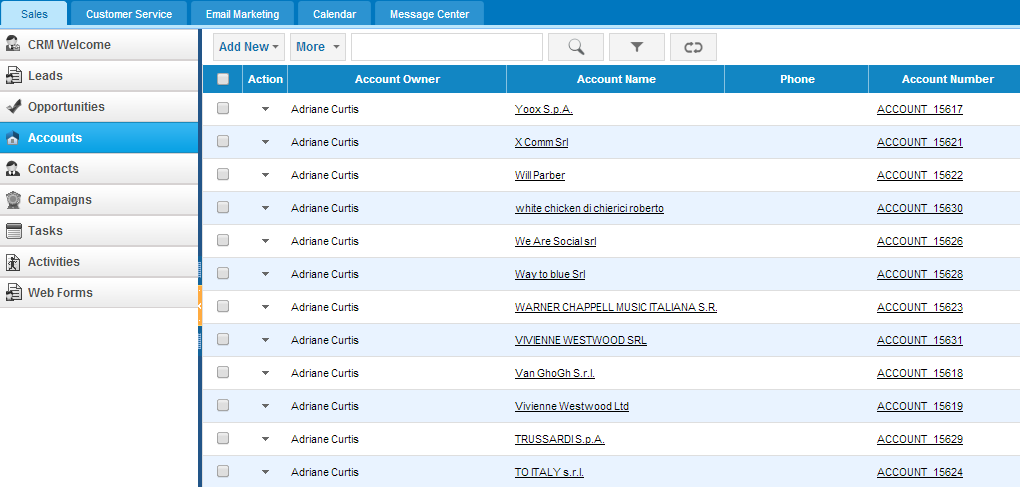Collapse sidebar using orange splitter handle
The width and height of the screenshot is (1020, 487).
point(200,305)
